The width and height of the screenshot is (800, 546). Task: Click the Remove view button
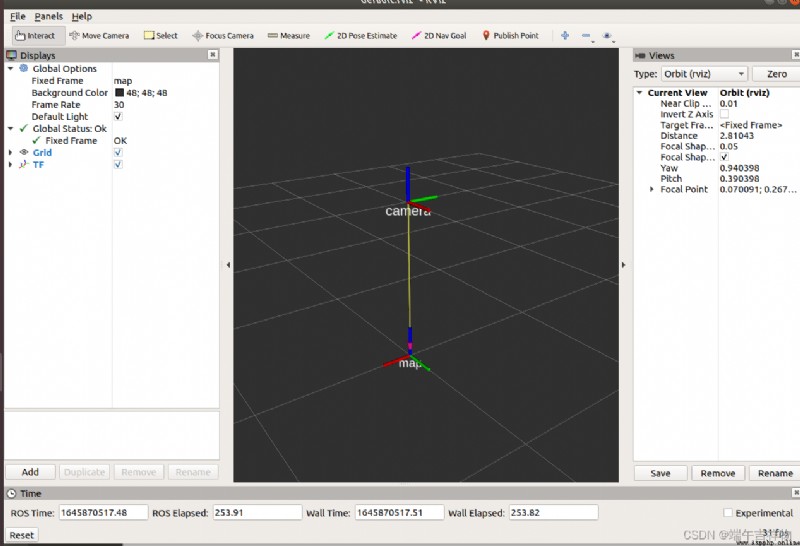pos(717,473)
